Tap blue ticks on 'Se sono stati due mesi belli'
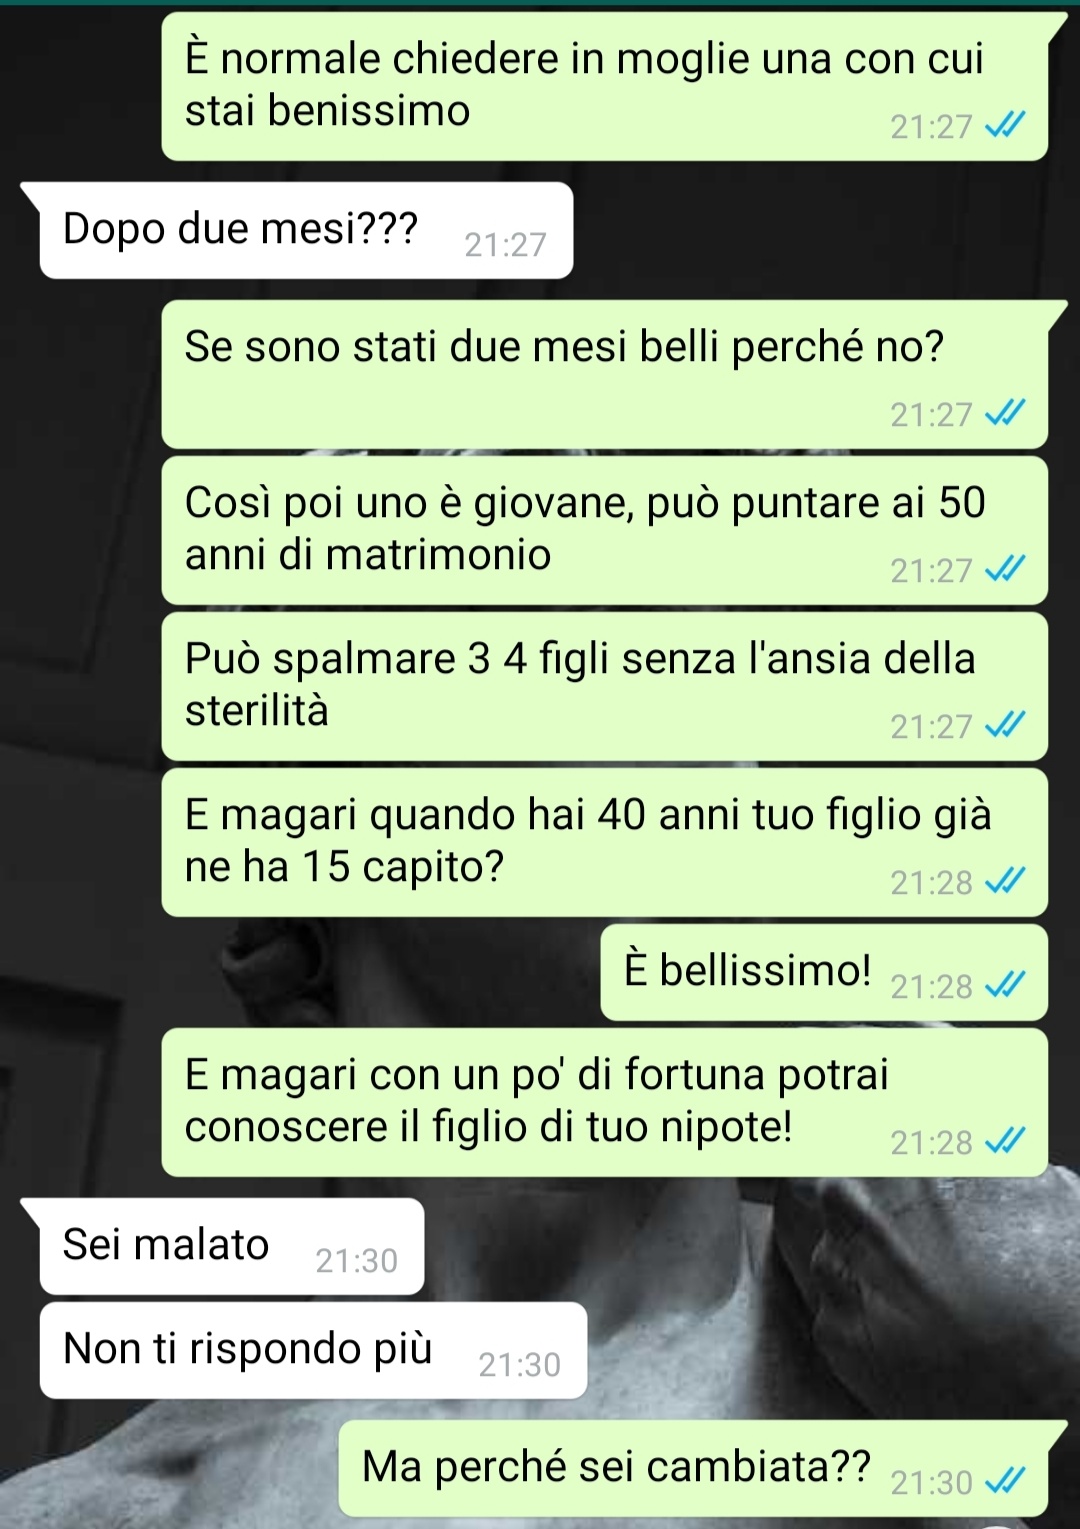This screenshot has width=1080, height=1529. click(1005, 413)
